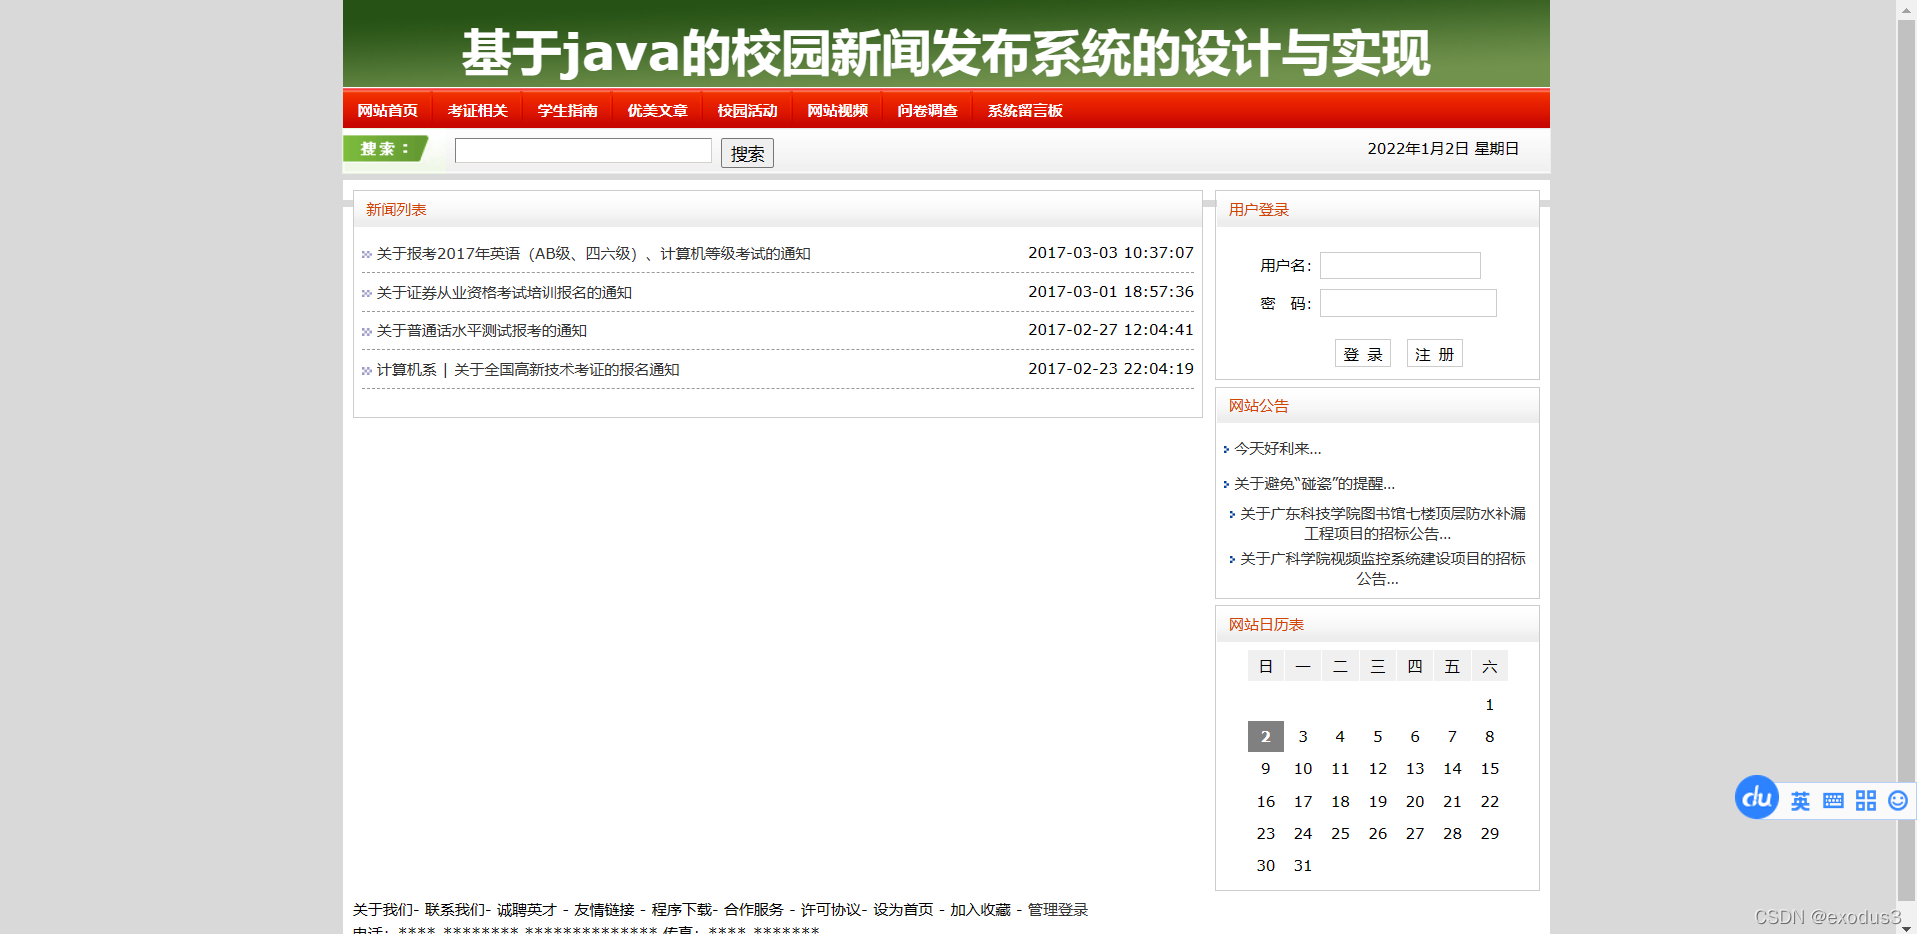Open announcement about 视频监控系统建设项目
The height and width of the screenshot is (934, 1917).
point(1382,569)
